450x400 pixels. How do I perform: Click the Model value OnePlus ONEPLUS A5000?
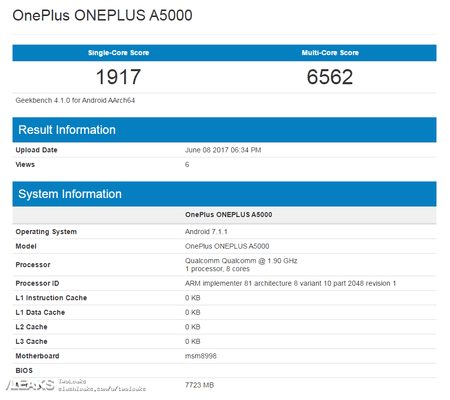(227, 246)
